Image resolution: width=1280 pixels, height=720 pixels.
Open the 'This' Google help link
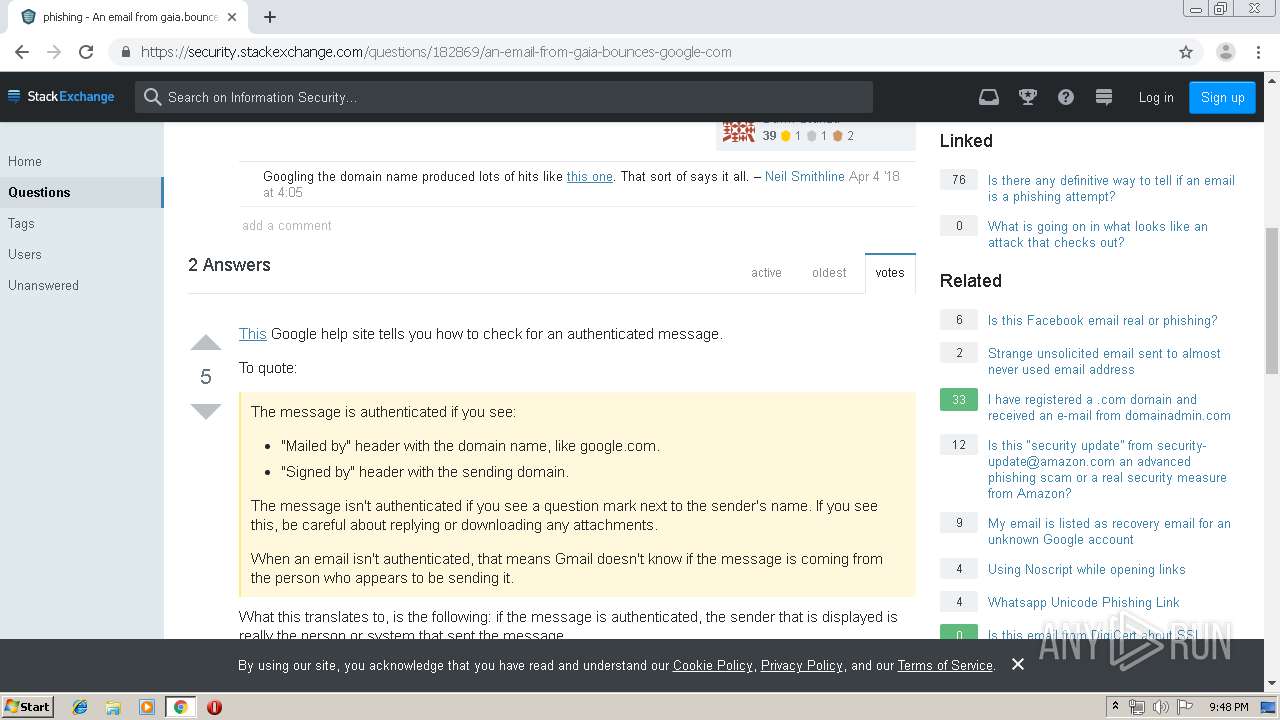(253, 334)
